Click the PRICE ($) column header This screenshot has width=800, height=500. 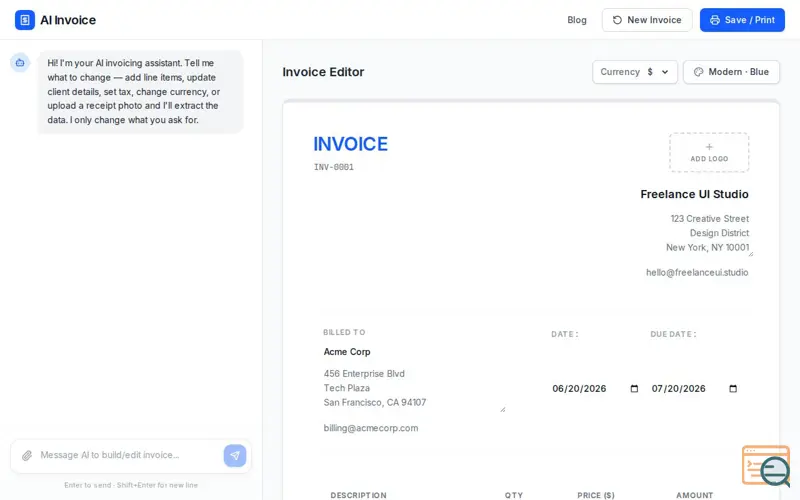[x=595, y=495]
